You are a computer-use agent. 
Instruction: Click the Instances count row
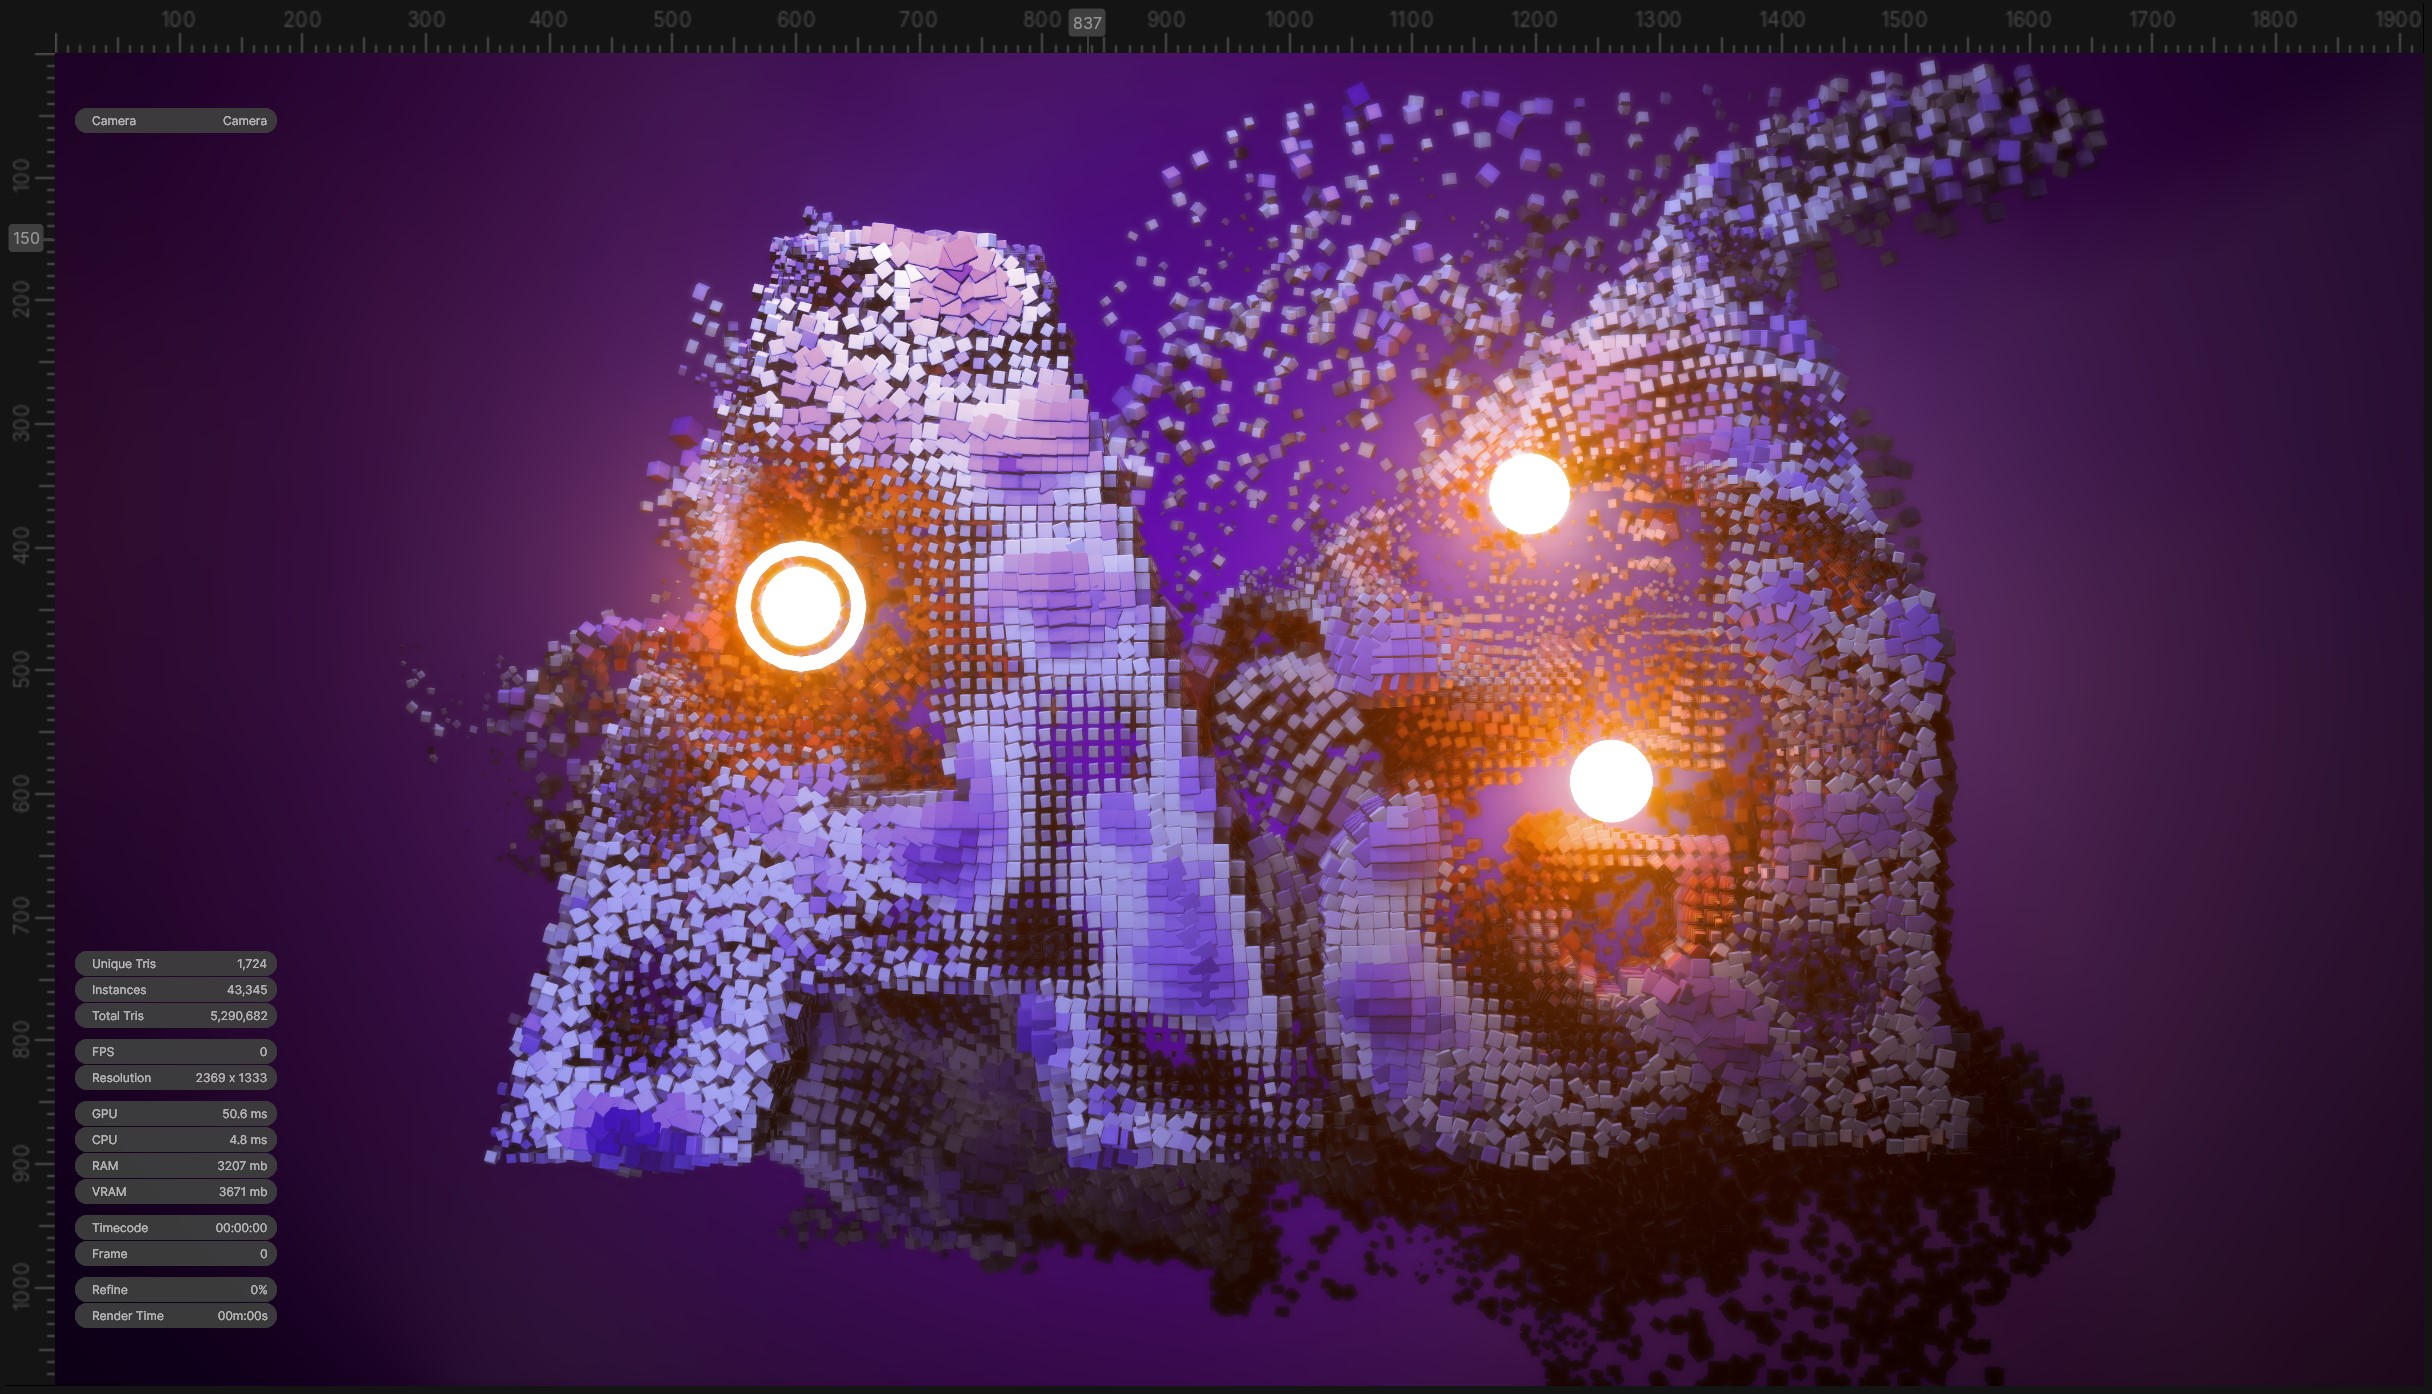(x=175, y=990)
